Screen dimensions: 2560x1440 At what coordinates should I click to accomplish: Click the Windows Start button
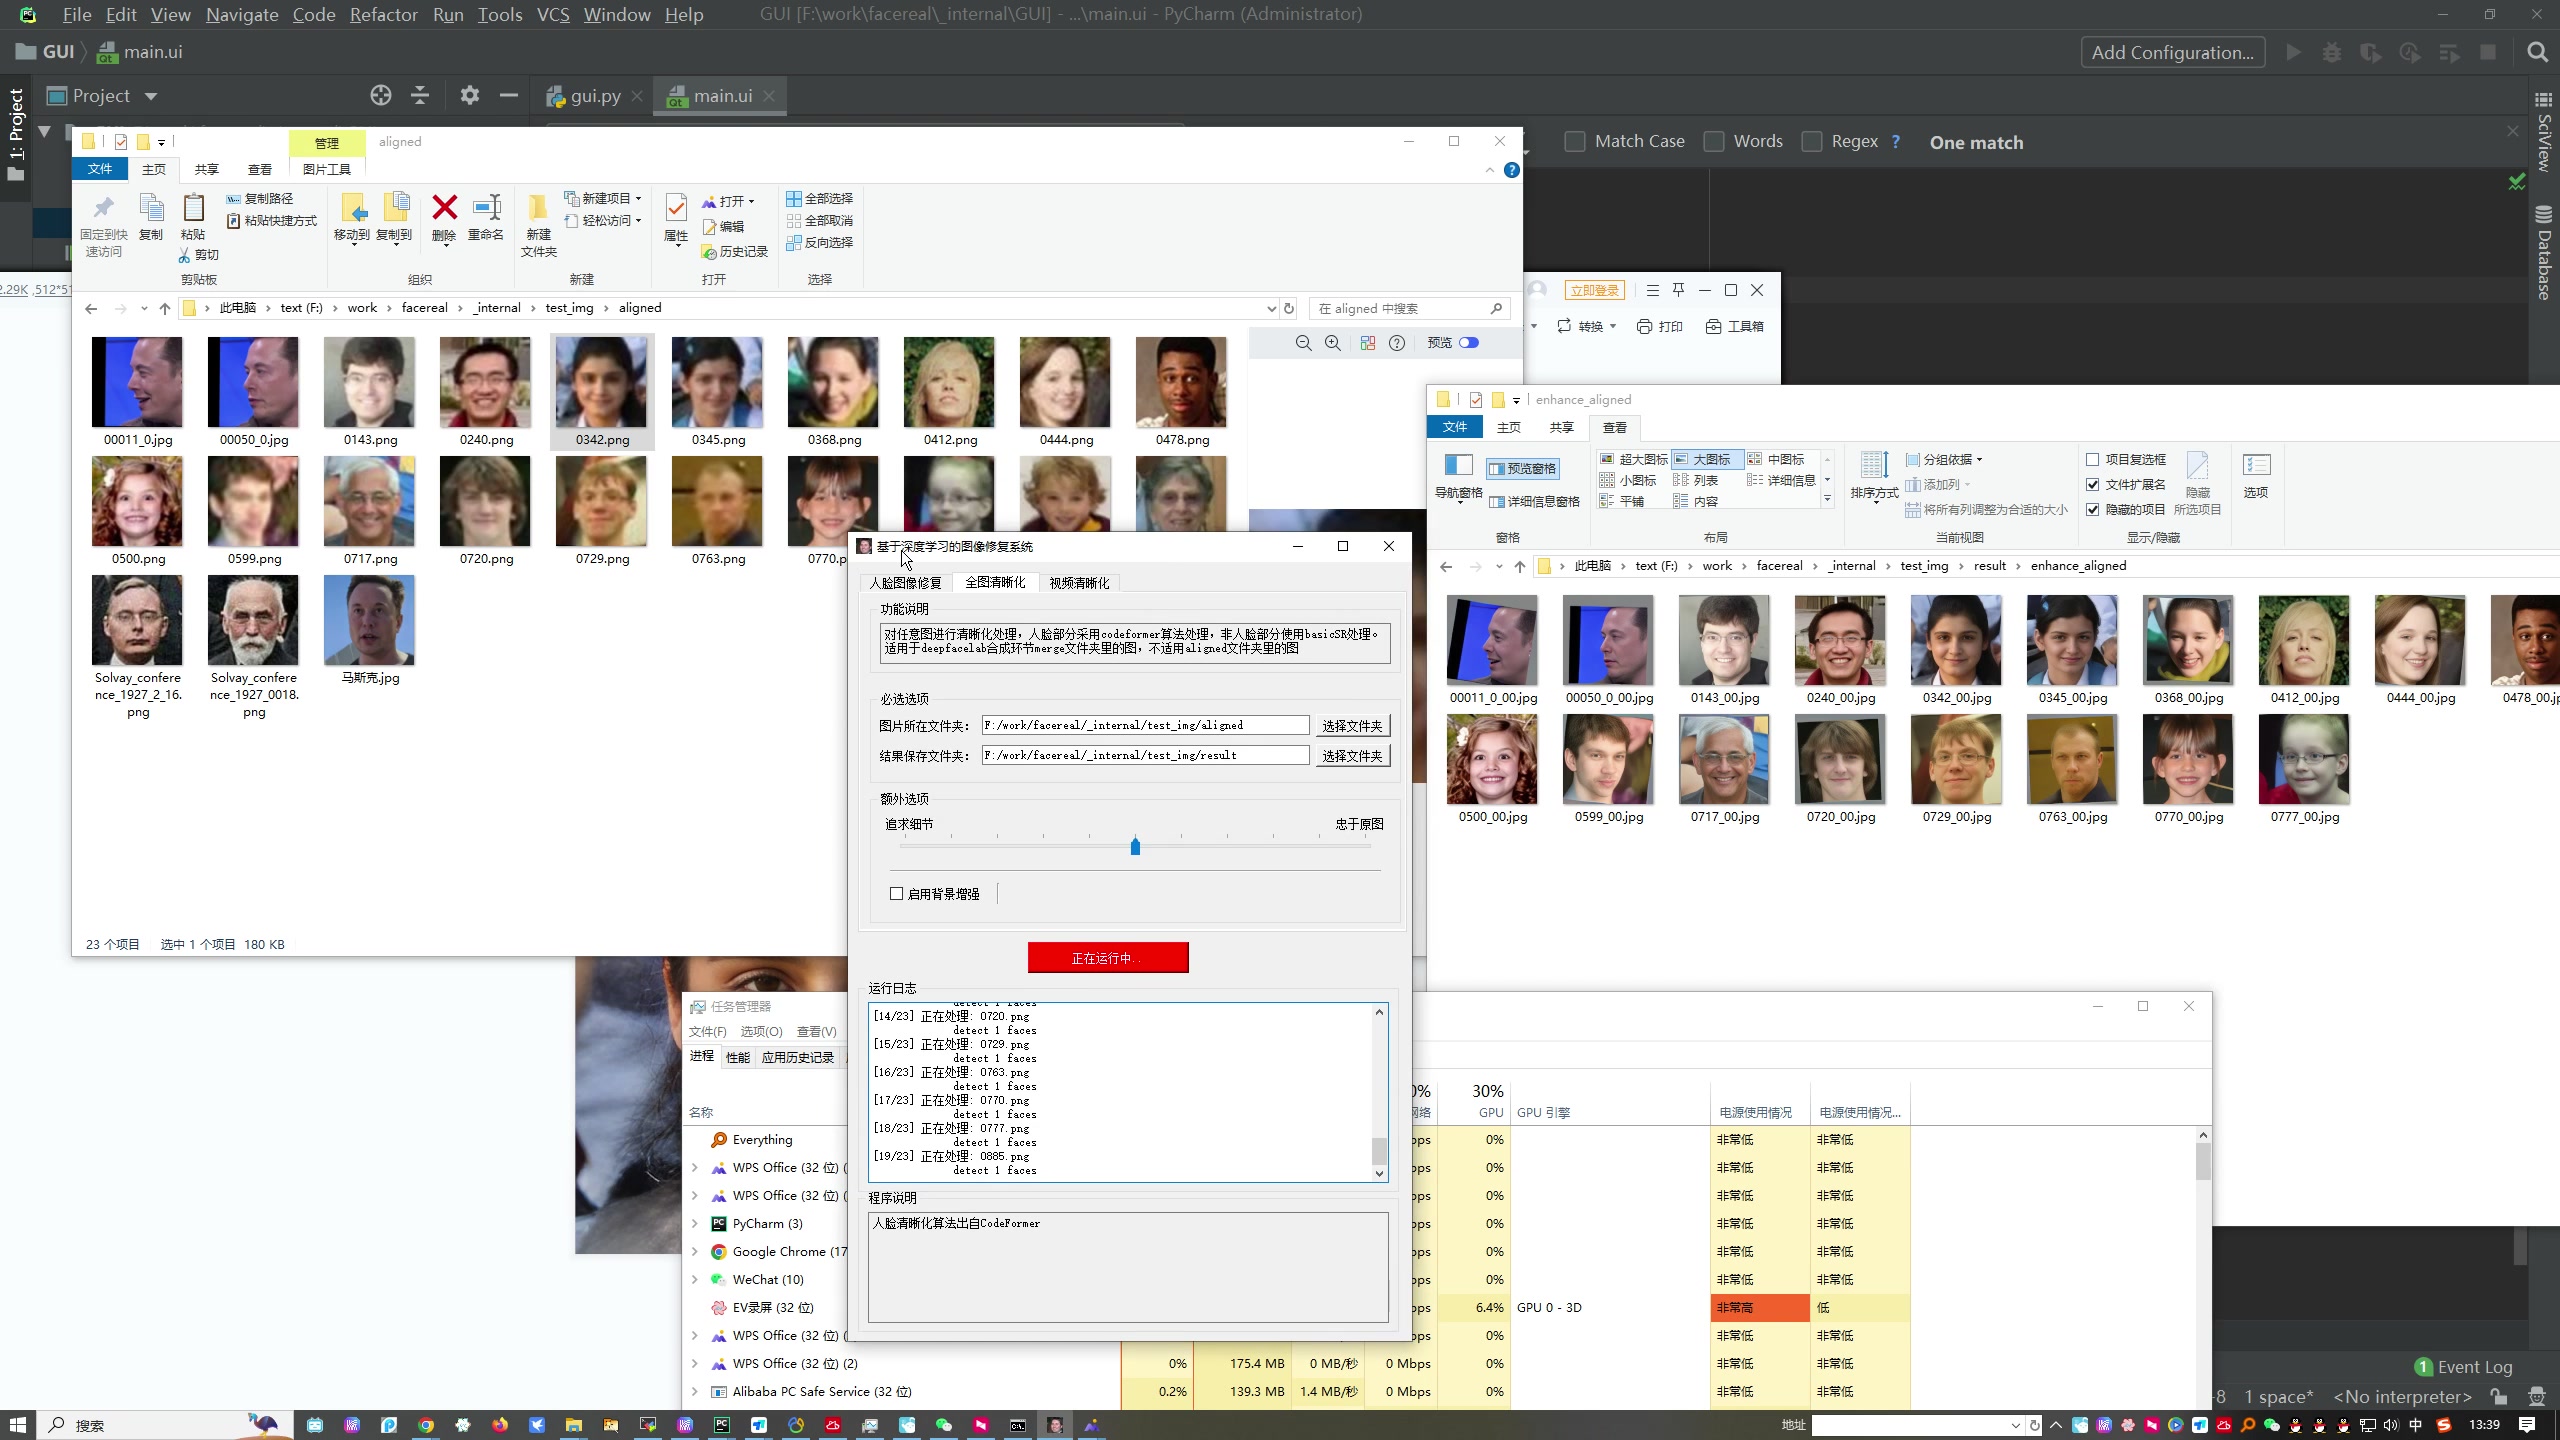click(x=17, y=1425)
